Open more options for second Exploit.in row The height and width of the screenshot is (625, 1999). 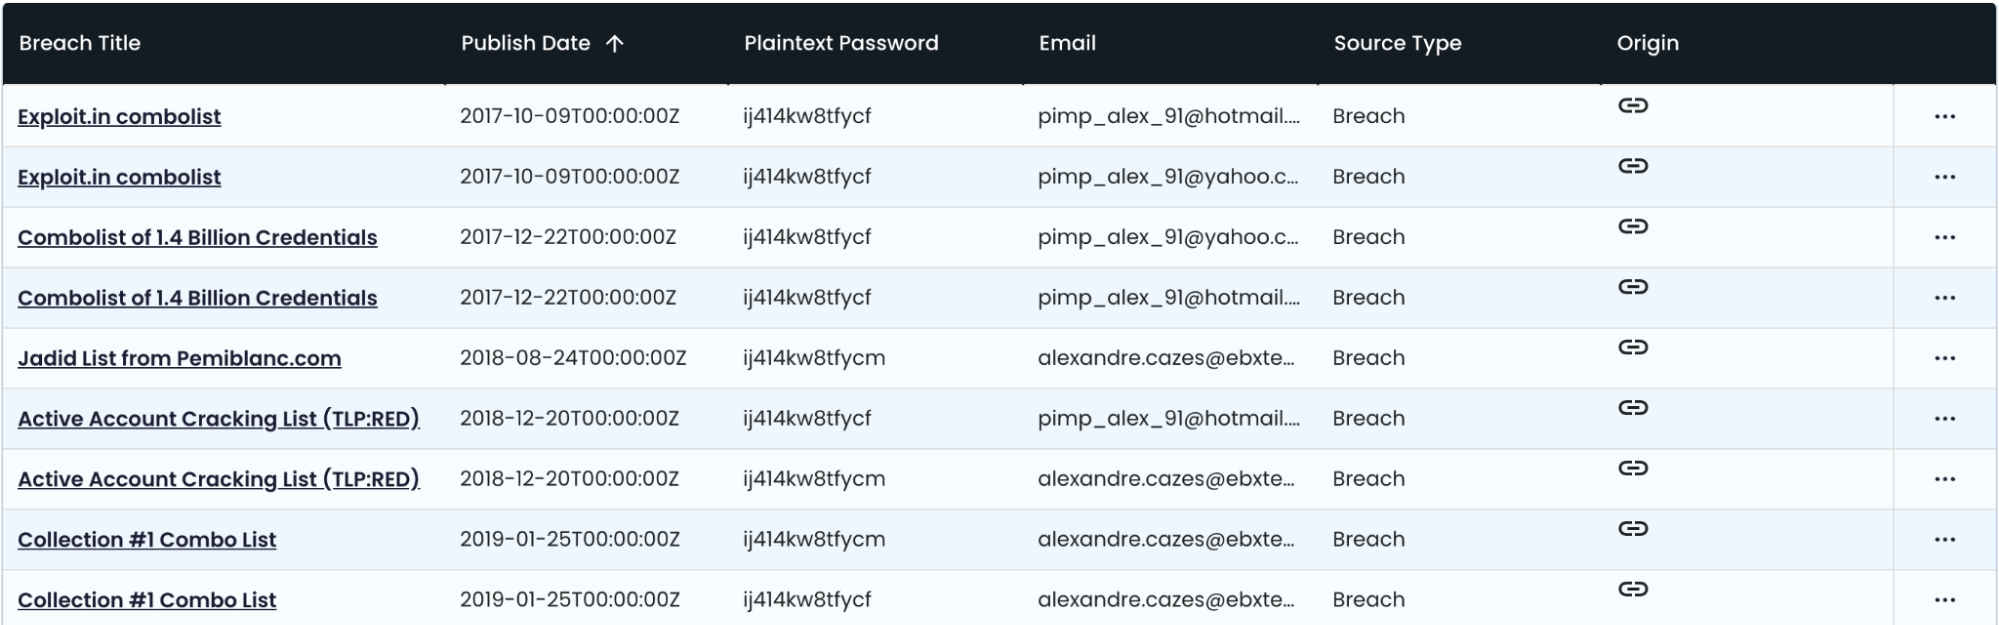[1945, 178]
